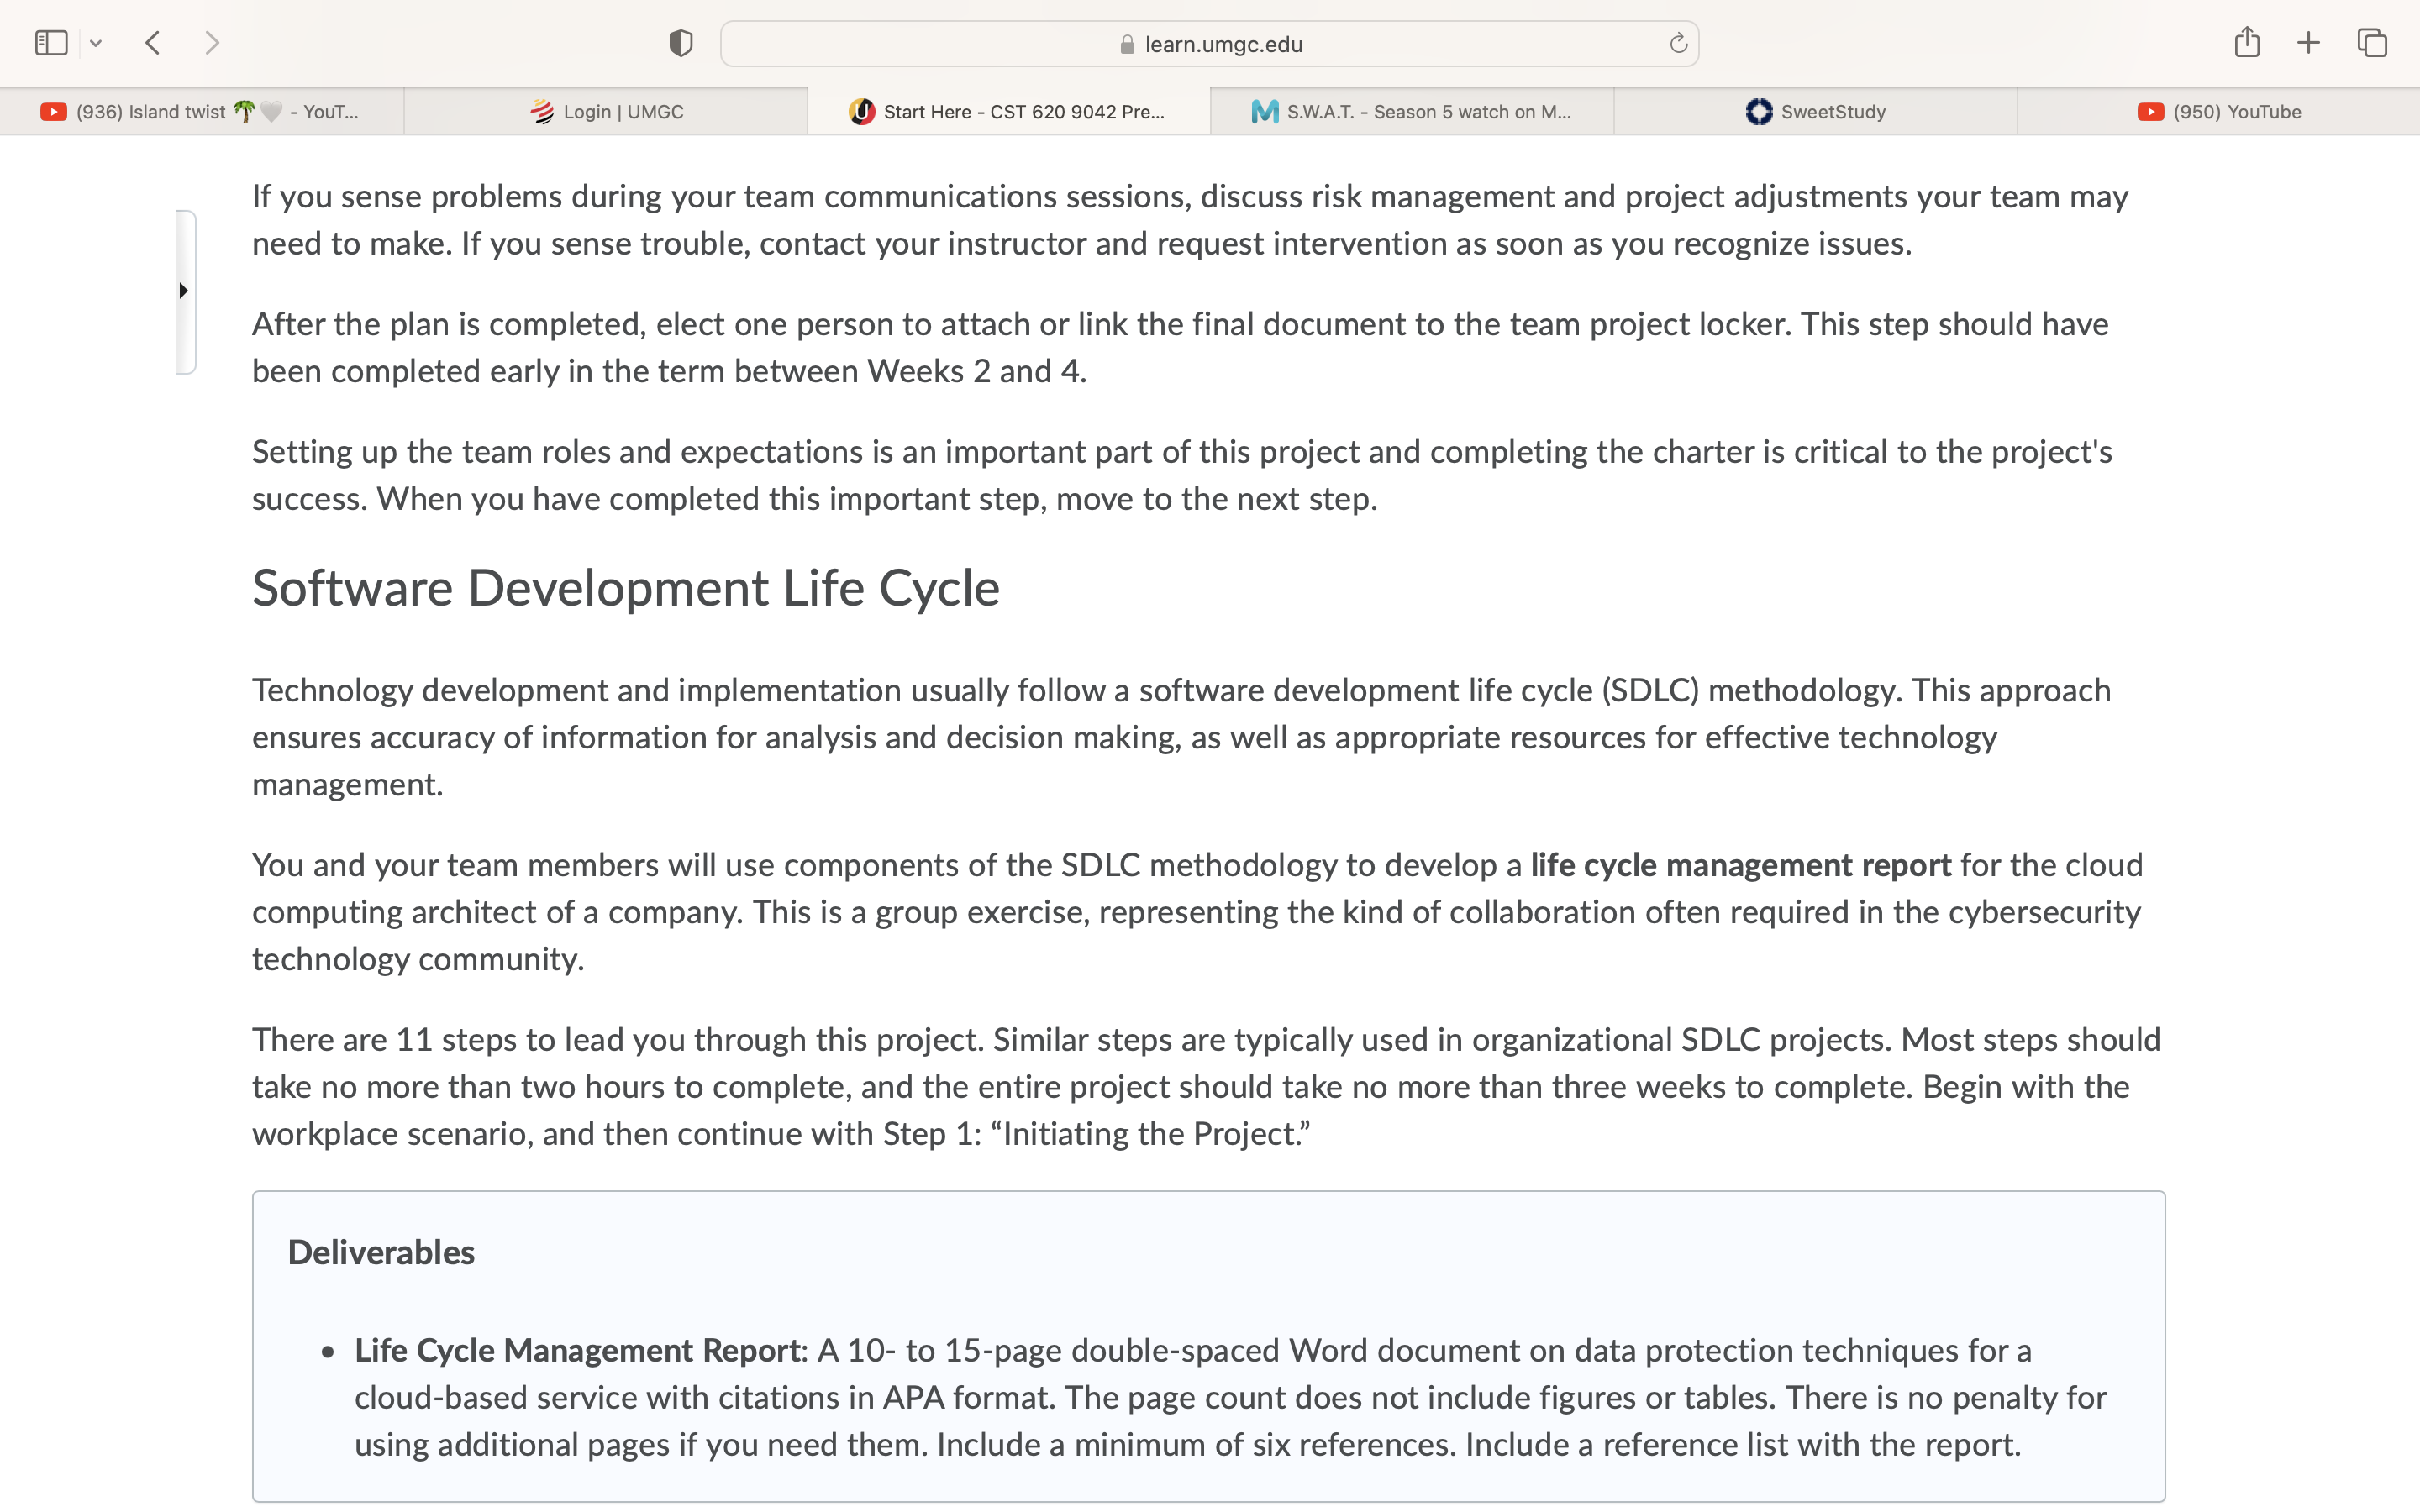
Task: Show the tab overview icon
Action: point(2372,43)
